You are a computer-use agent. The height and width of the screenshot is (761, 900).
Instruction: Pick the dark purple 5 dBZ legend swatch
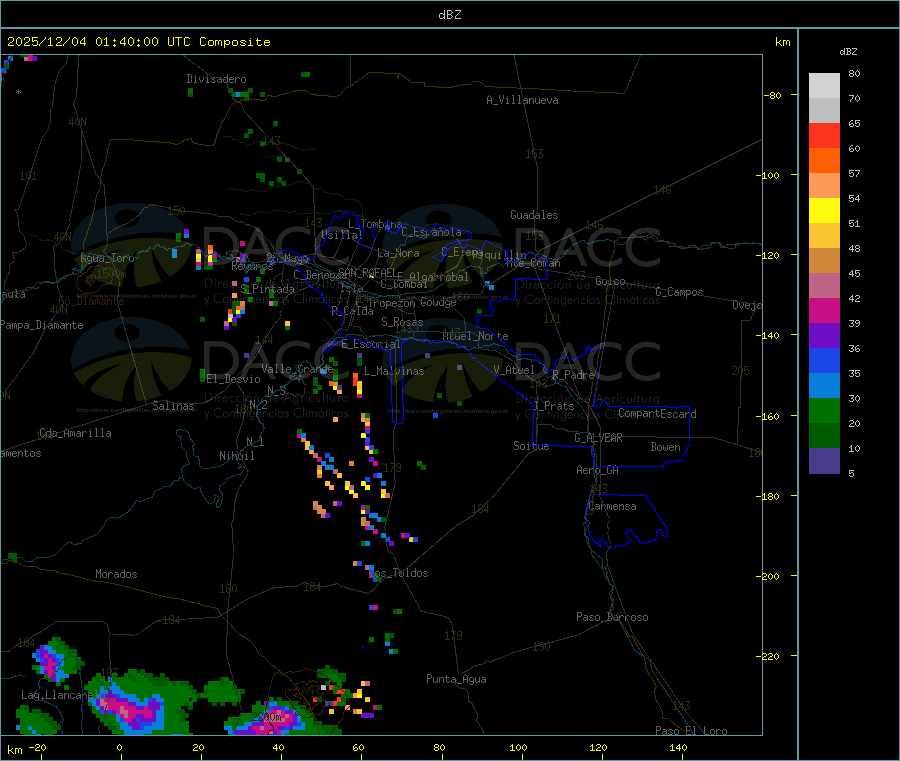824,460
